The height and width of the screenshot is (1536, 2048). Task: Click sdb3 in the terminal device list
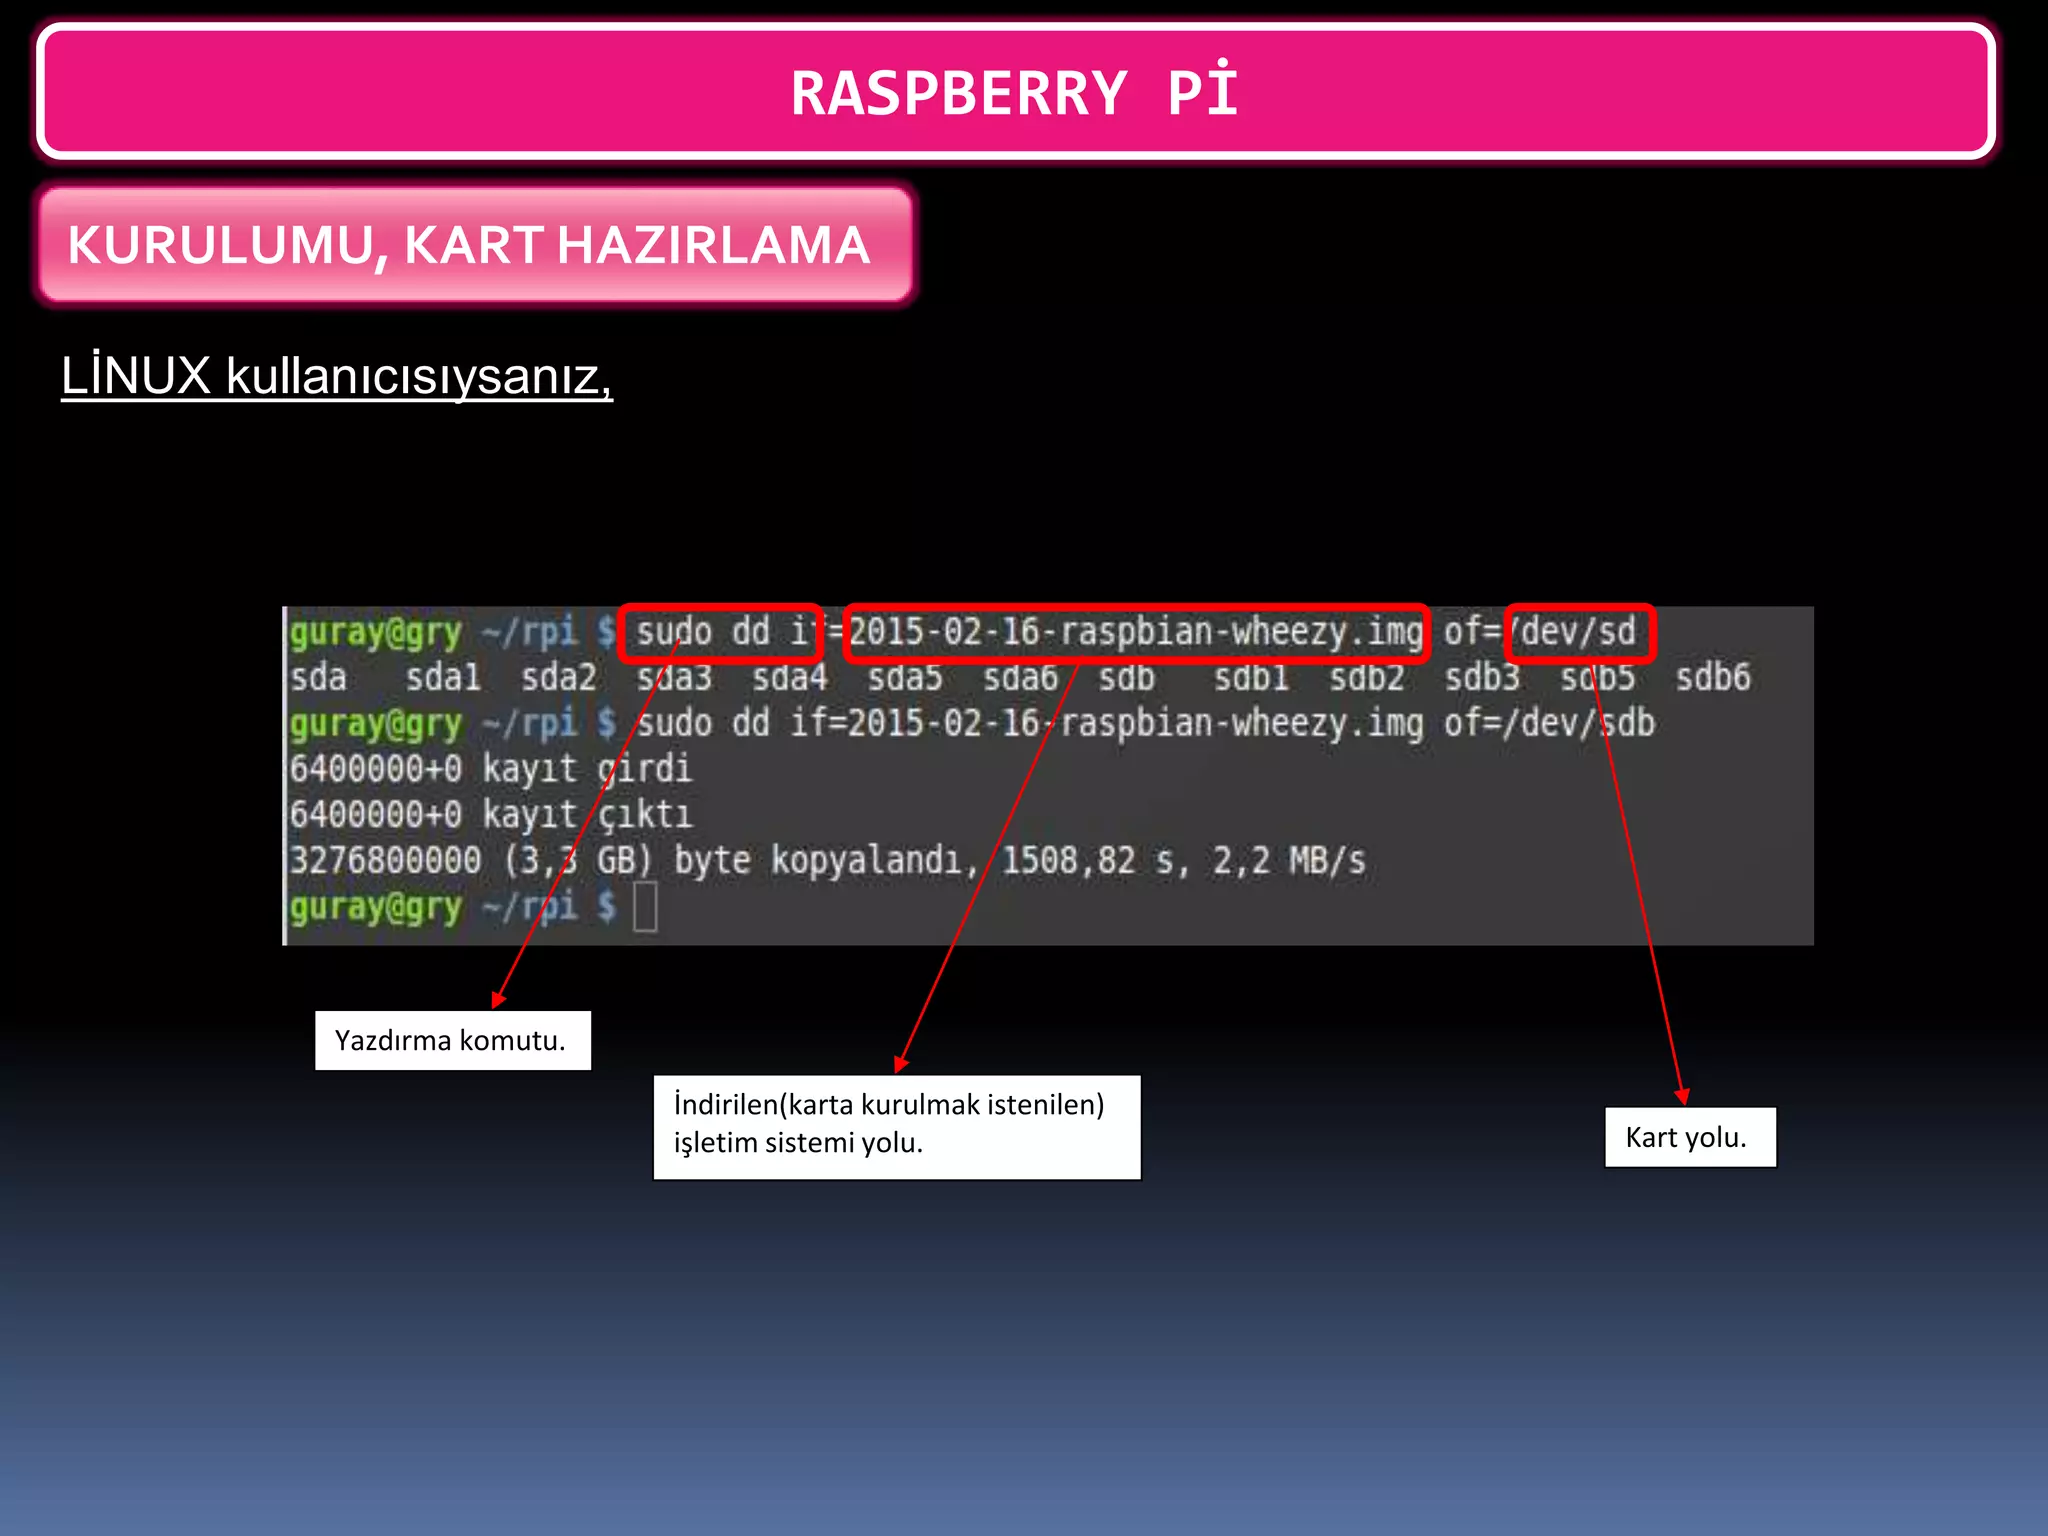point(1482,678)
